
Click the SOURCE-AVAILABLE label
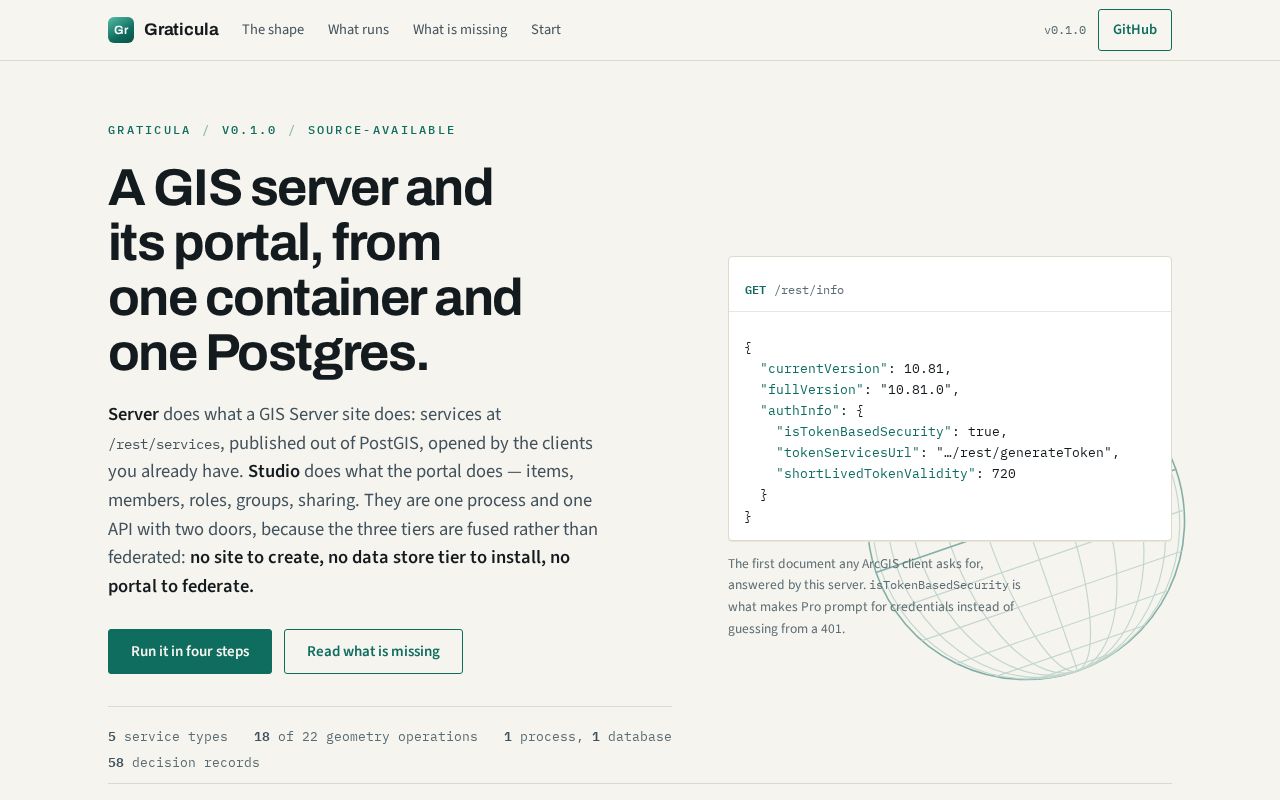pyautogui.click(x=382, y=130)
